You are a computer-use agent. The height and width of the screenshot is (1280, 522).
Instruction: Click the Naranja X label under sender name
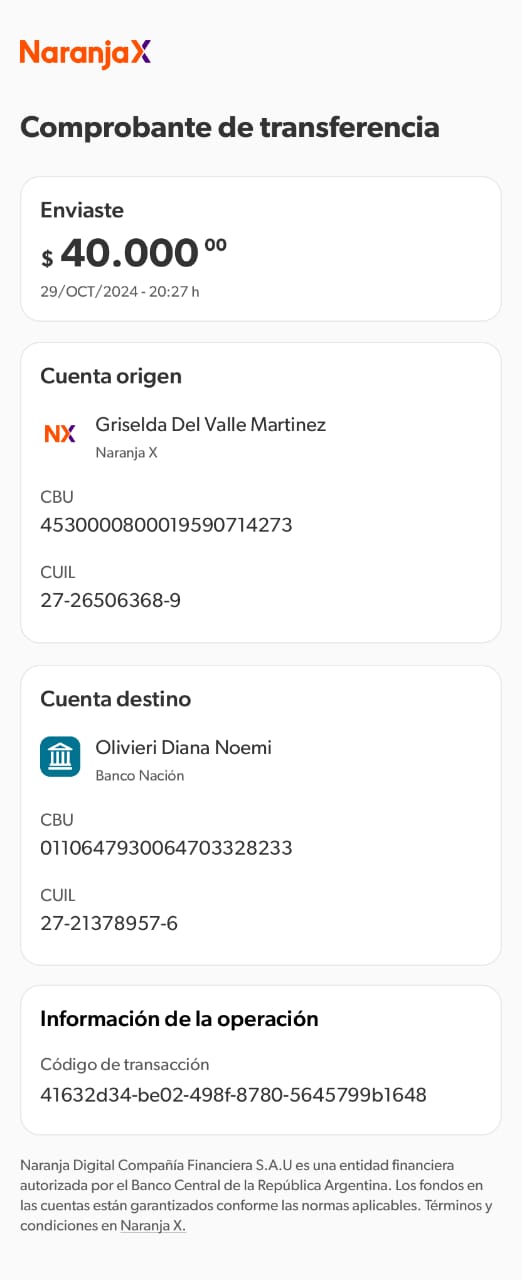point(126,452)
